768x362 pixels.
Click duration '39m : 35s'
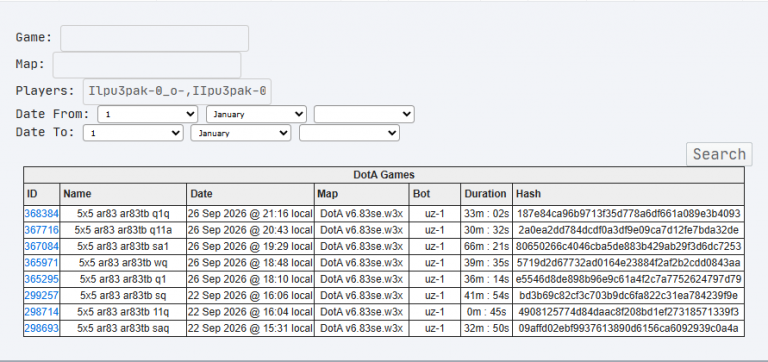click(x=486, y=263)
